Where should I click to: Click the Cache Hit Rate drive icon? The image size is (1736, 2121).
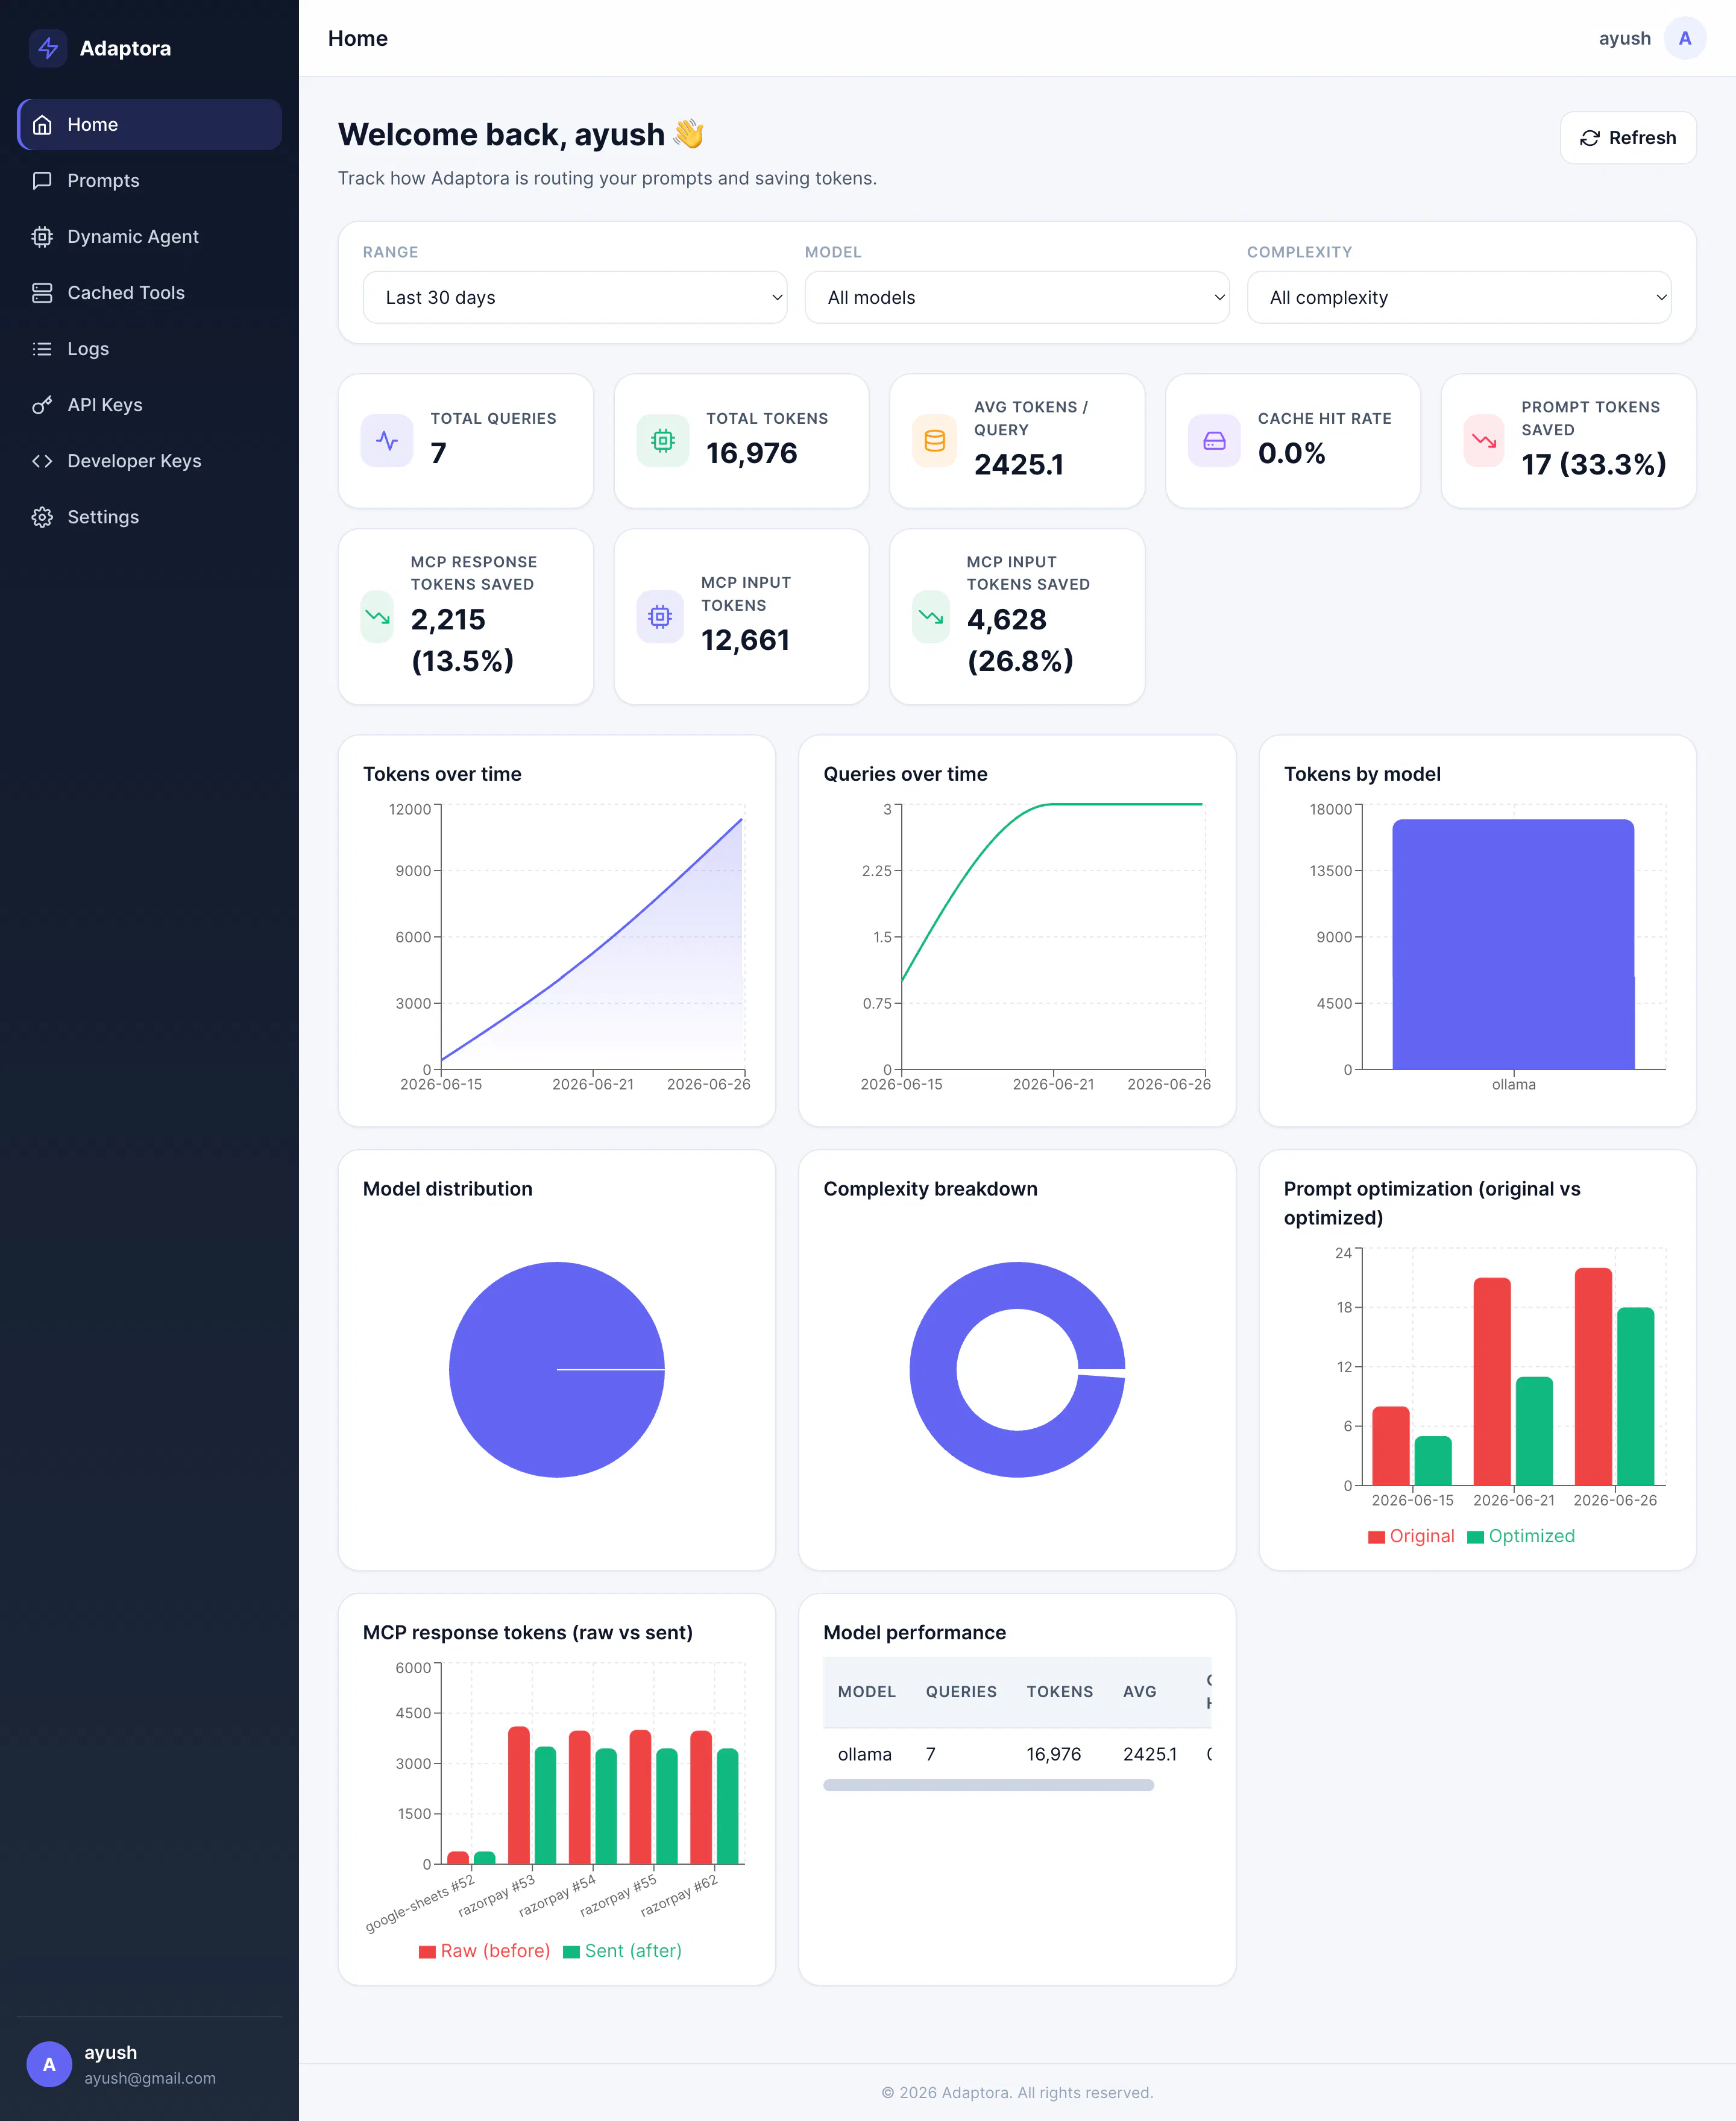1214,441
